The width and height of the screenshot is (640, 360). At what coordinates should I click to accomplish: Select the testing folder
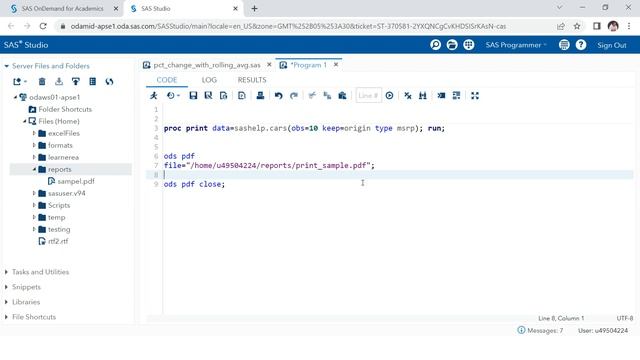pyautogui.click(x=59, y=229)
